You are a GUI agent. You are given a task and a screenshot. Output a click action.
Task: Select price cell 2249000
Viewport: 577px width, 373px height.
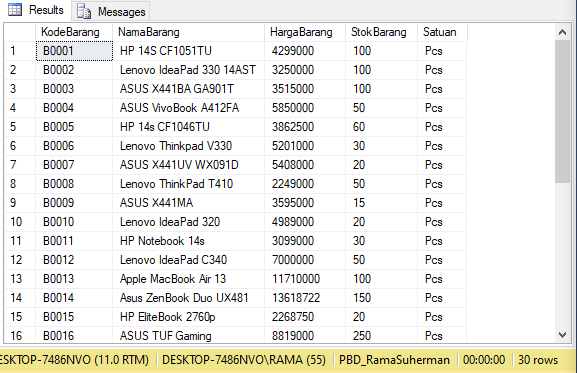[x=305, y=184]
